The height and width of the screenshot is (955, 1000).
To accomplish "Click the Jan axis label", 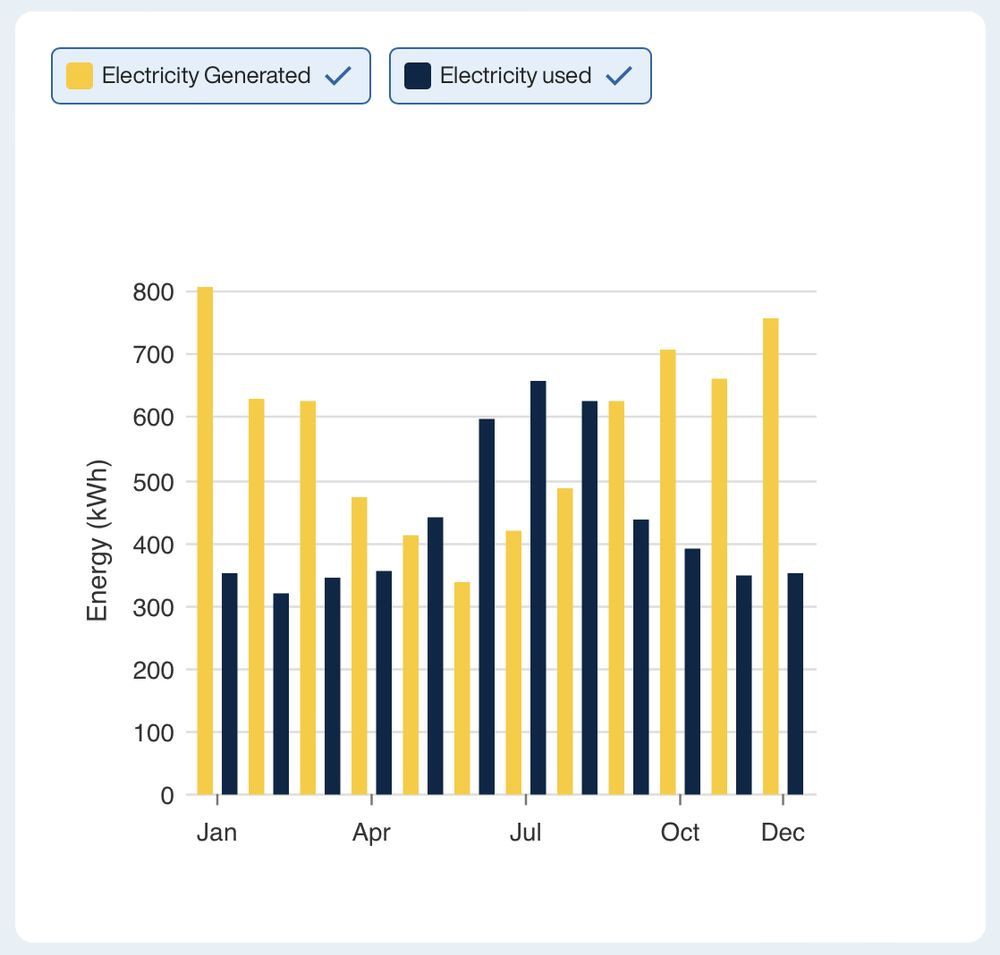I will pos(217,833).
